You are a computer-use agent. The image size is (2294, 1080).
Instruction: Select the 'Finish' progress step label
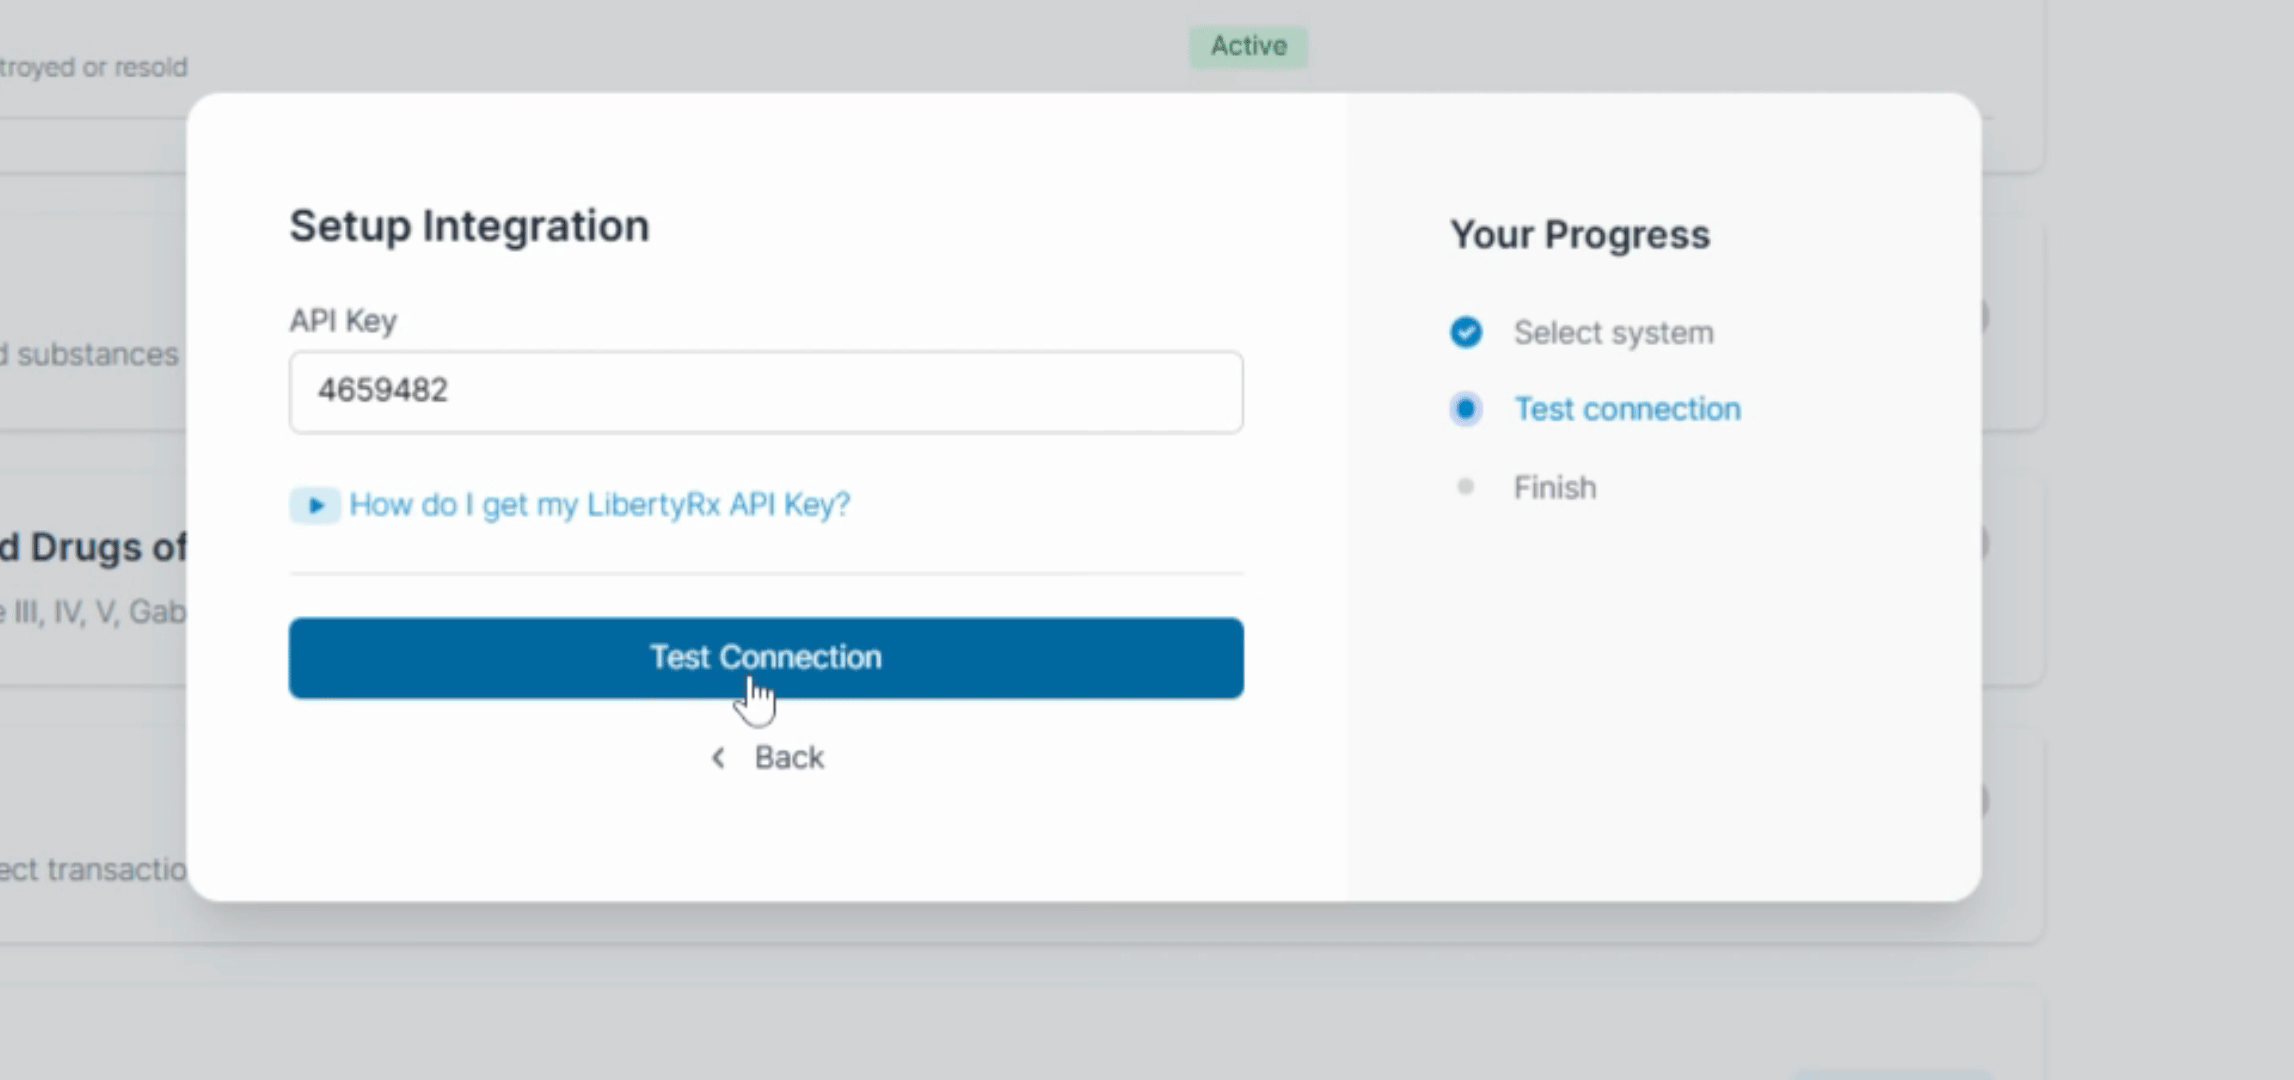pos(1554,488)
